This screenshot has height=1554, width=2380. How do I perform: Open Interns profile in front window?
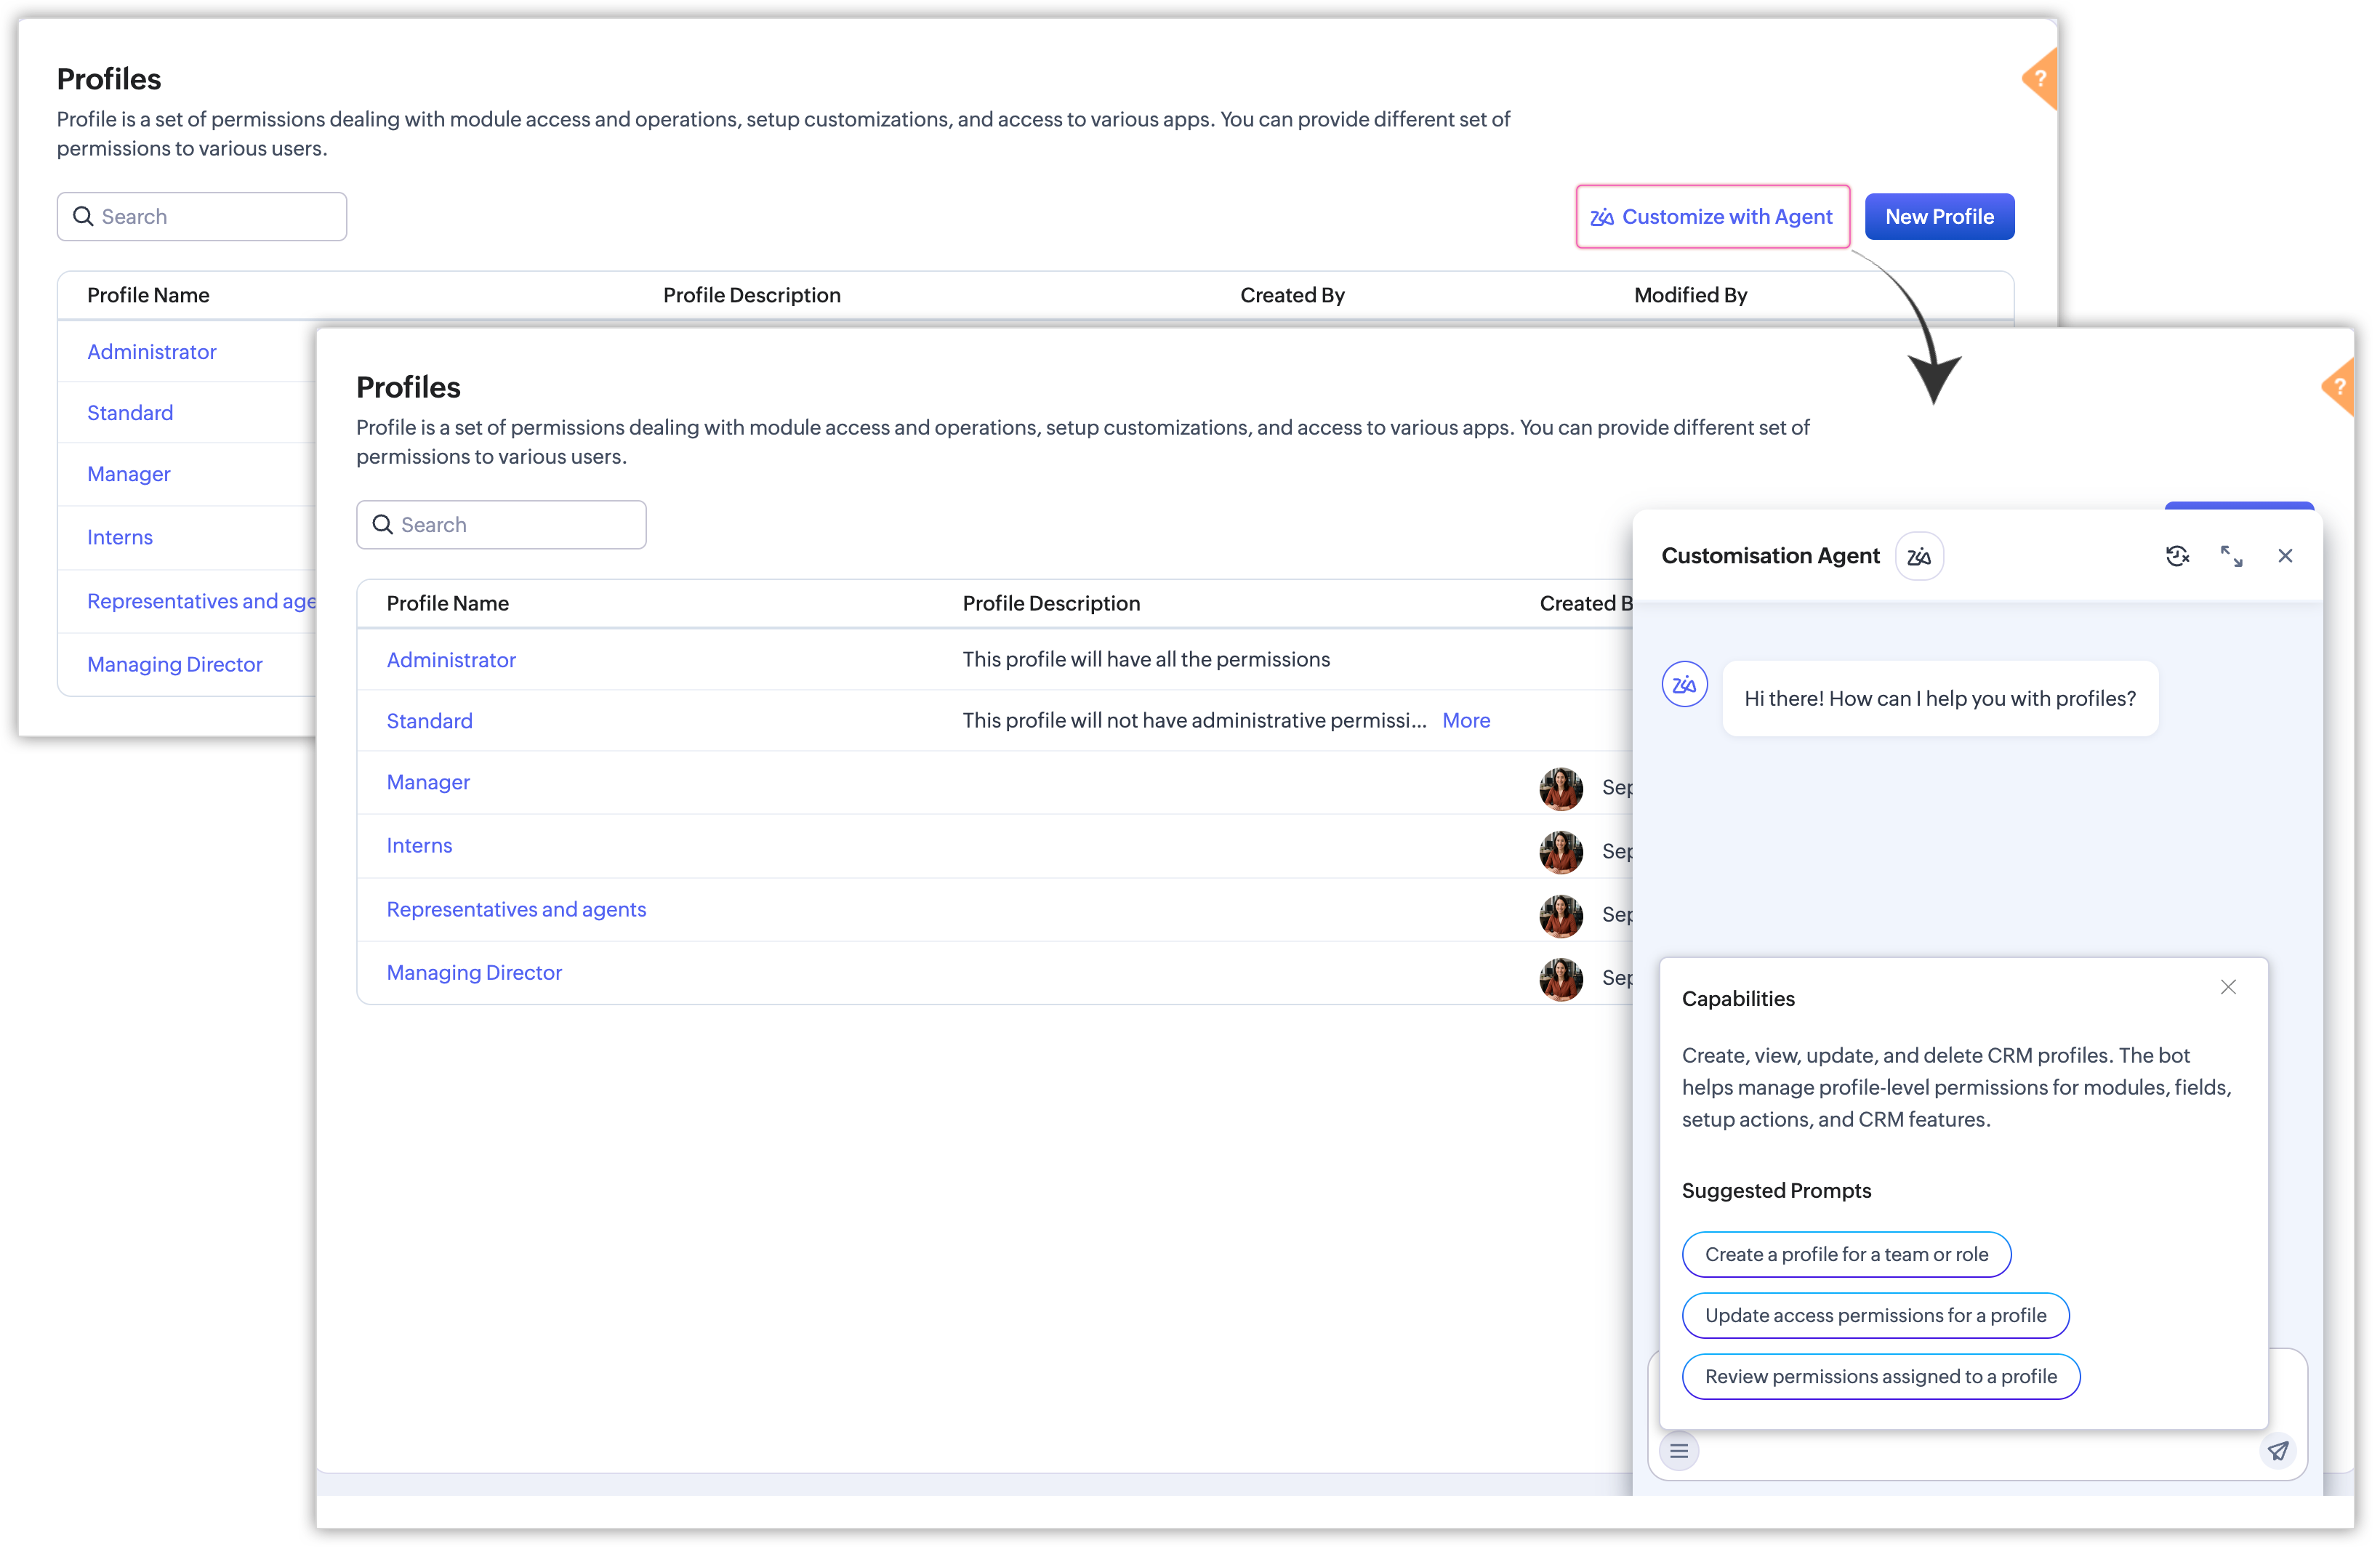tap(420, 845)
